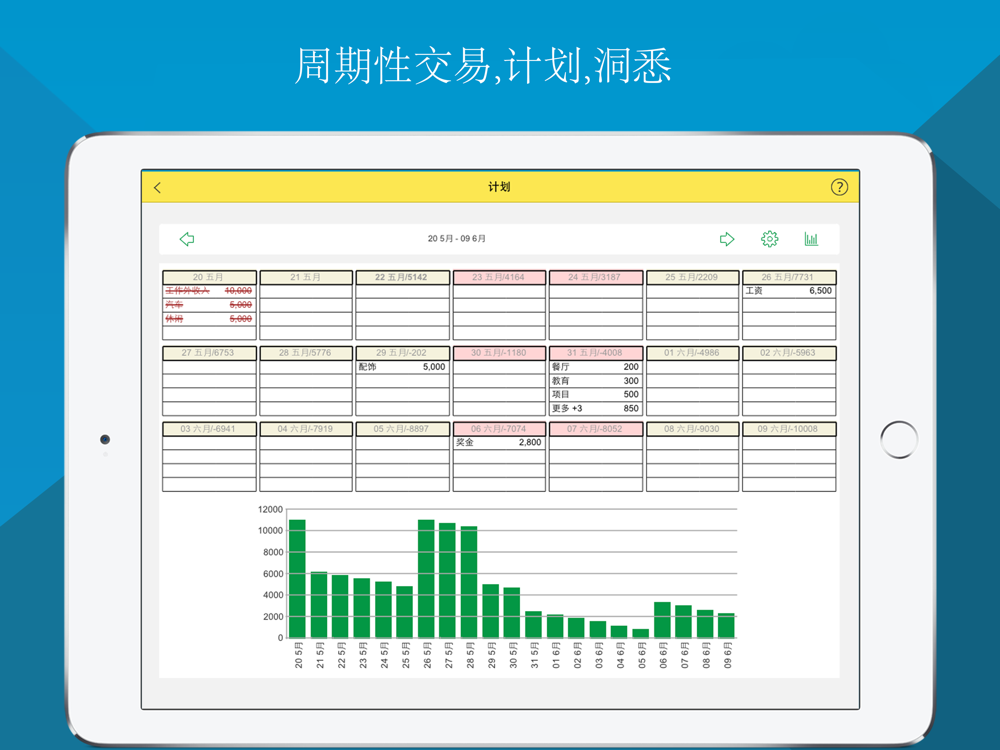Open plan settings gear icon
Screen dimensions: 1000x750
[770, 239]
